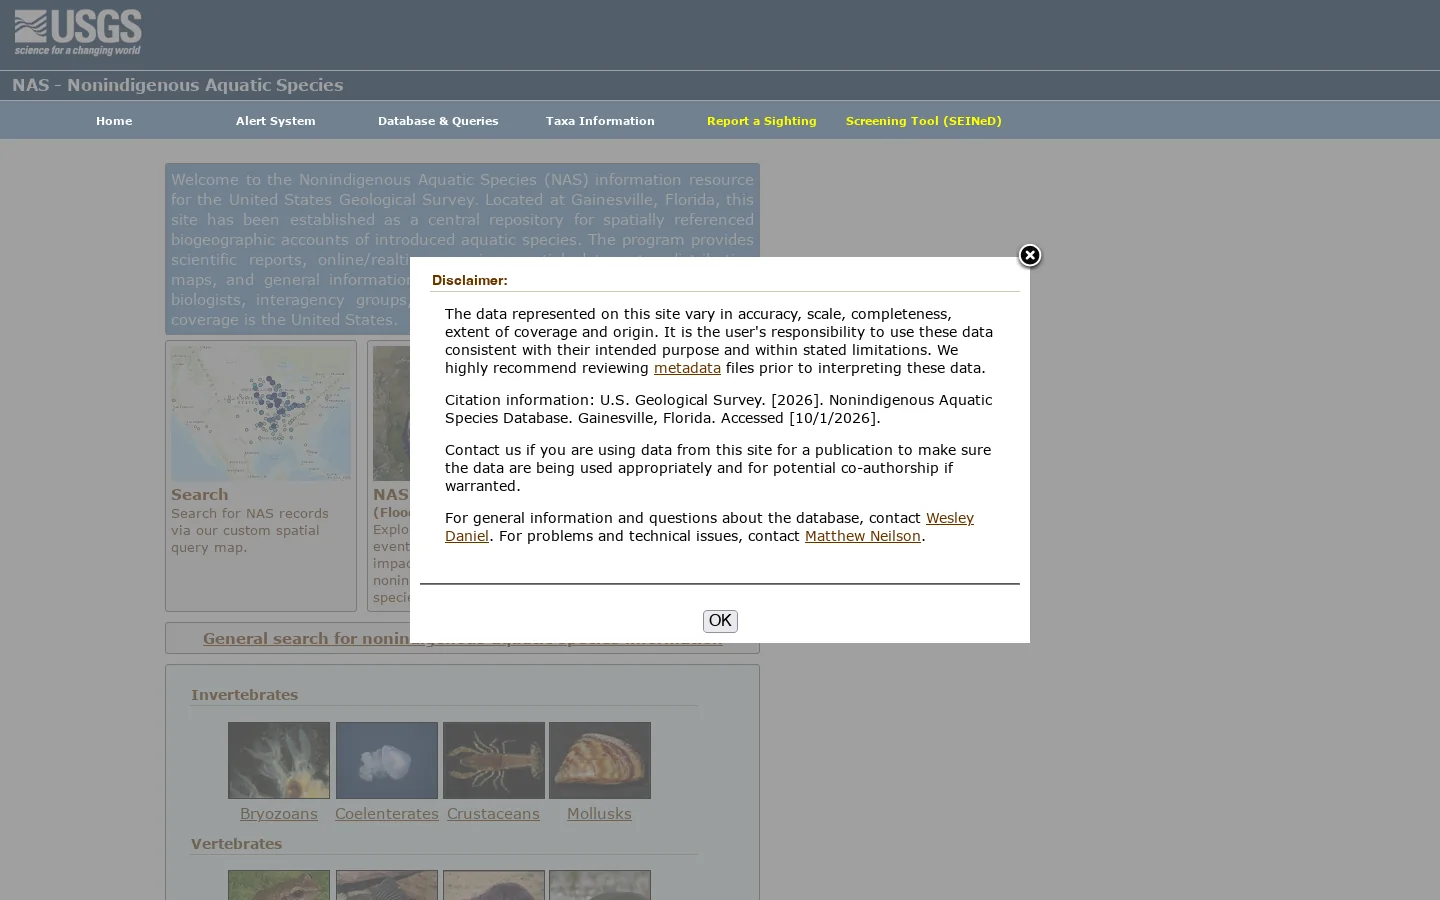
Task: Open the Bryozoans text link
Action: click(279, 814)
